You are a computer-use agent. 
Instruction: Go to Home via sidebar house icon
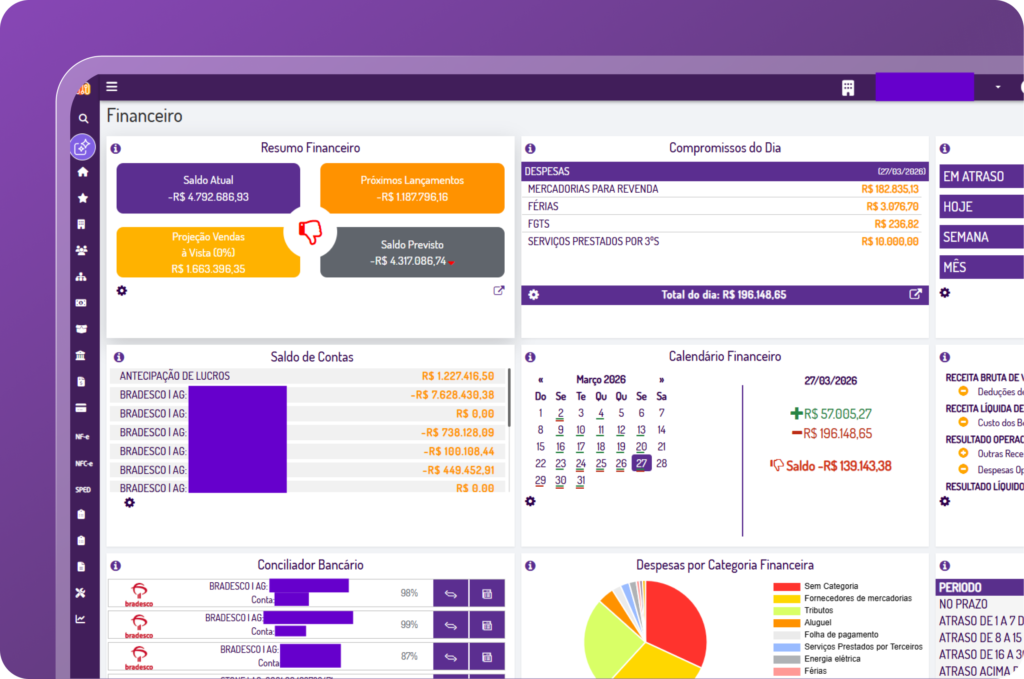click(x=83, y=172)
